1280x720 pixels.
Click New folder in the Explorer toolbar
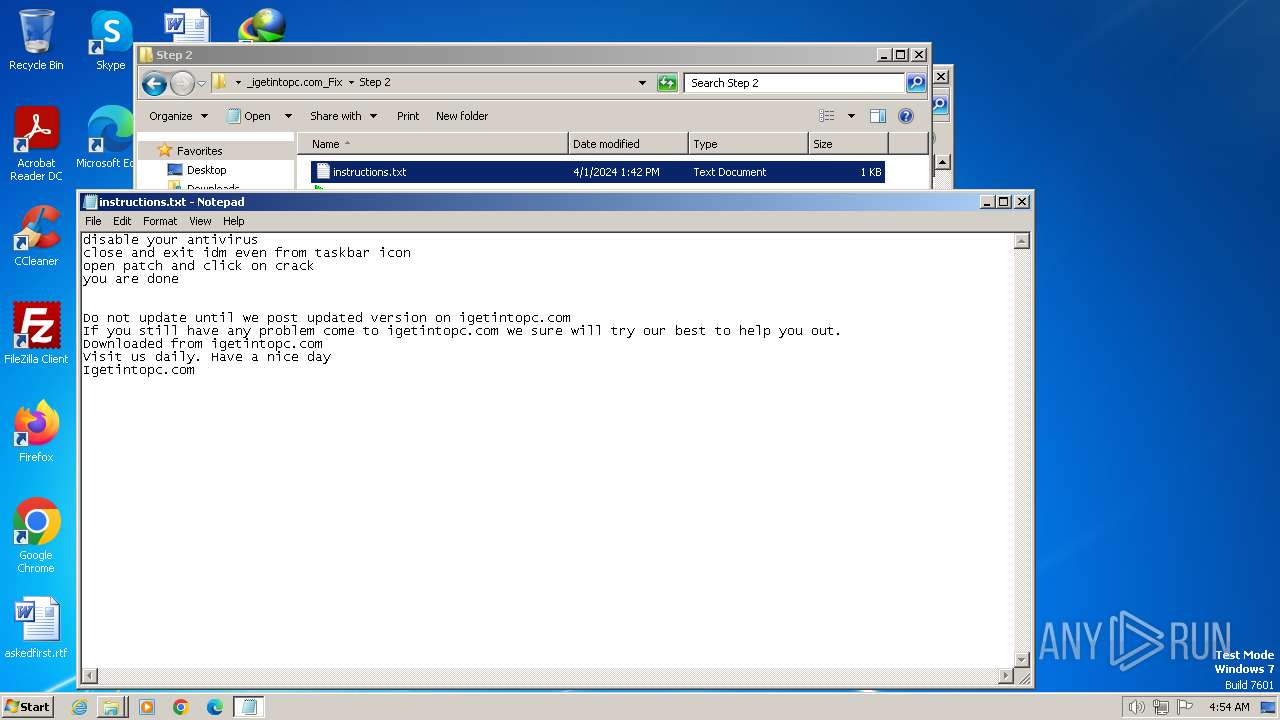point(462,116)
